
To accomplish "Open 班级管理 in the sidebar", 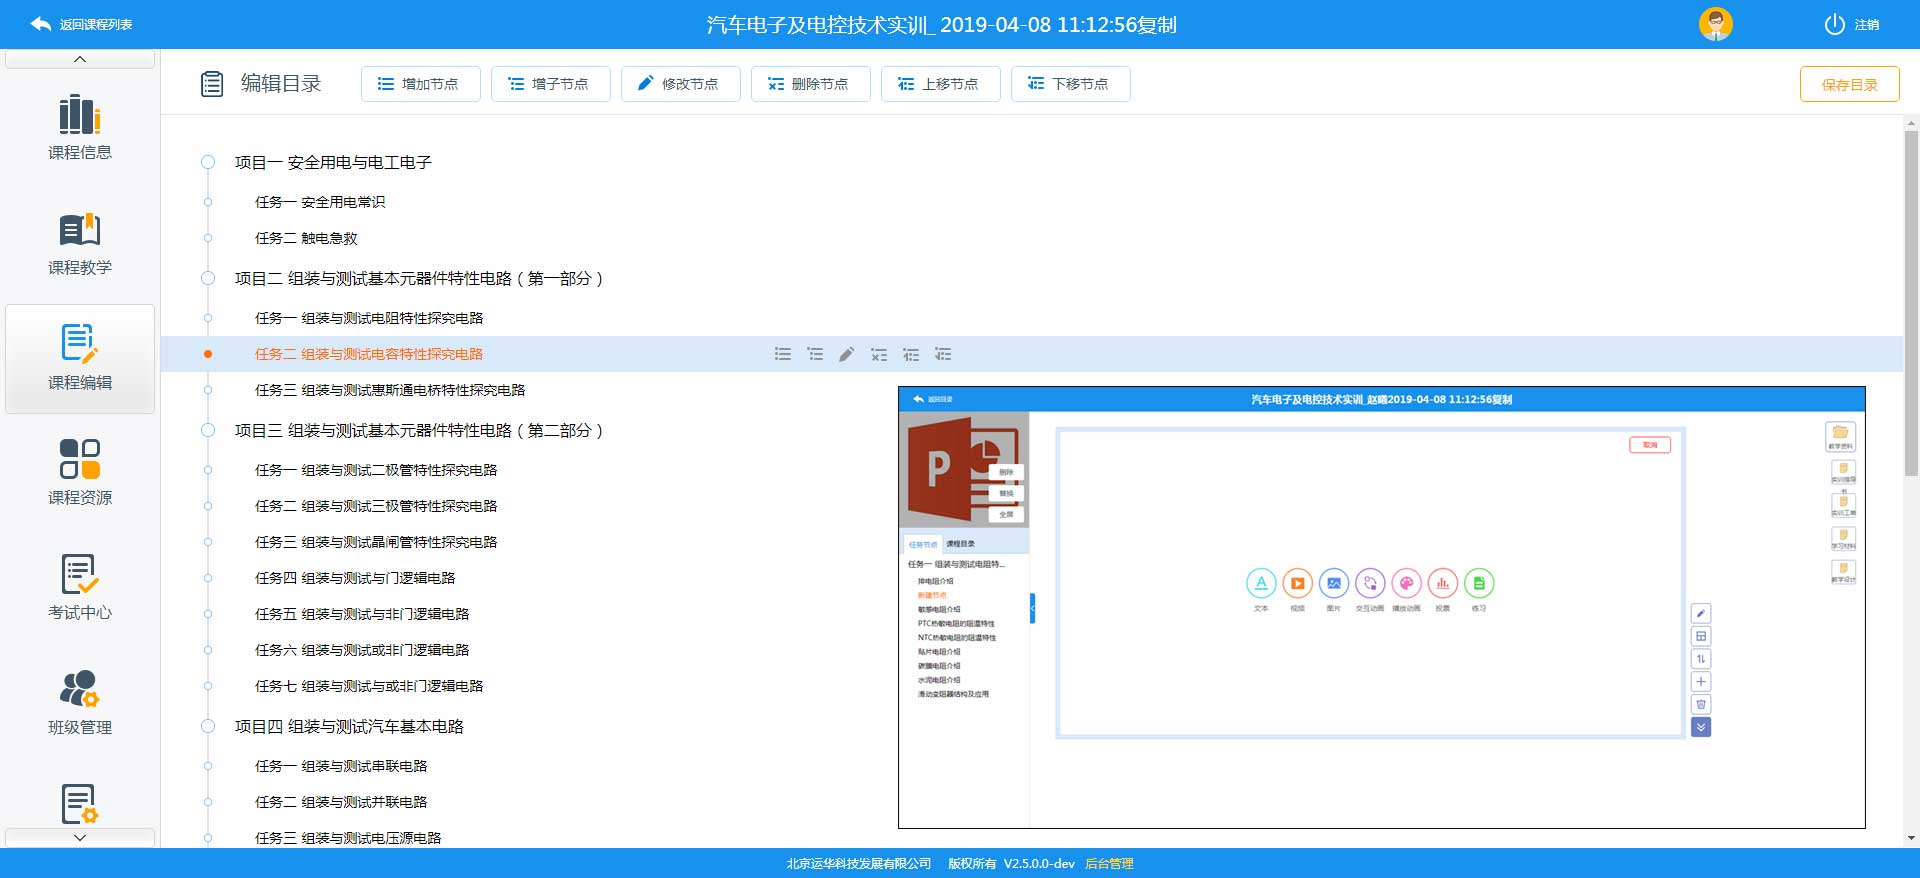I will click(x=80, y=703).
